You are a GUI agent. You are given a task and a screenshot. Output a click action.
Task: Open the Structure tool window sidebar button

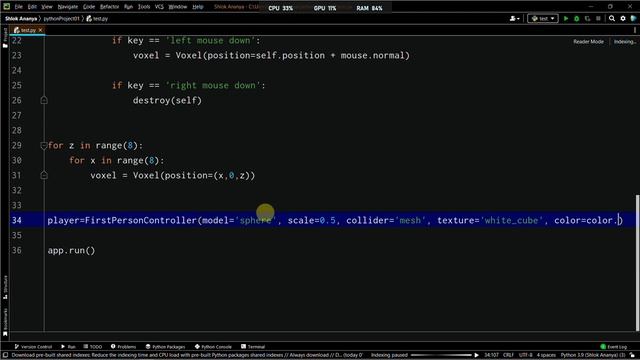coord(5,287)
